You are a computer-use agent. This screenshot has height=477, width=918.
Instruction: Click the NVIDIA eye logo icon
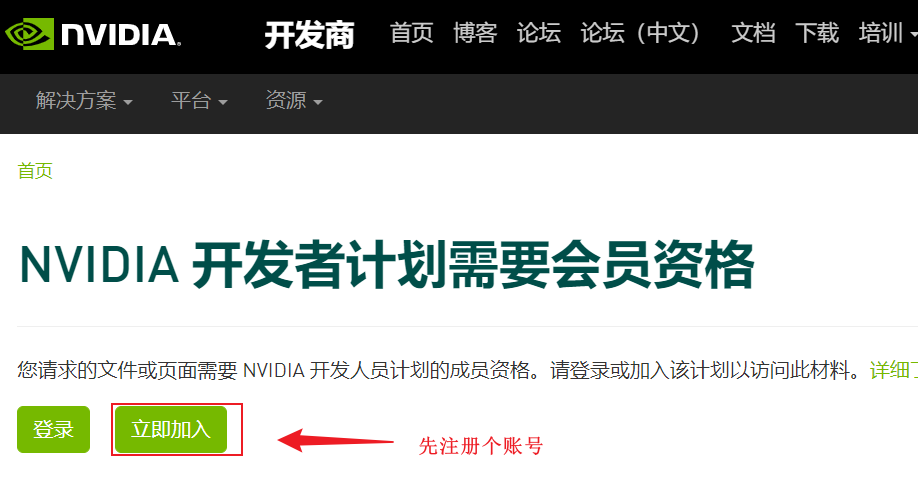(x=29, y=33)
